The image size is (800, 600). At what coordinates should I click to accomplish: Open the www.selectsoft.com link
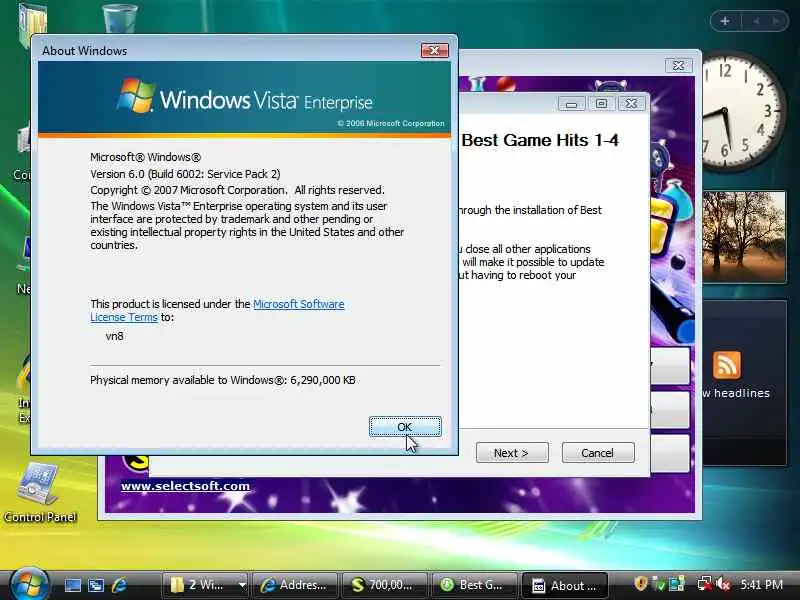pos(185,486)
